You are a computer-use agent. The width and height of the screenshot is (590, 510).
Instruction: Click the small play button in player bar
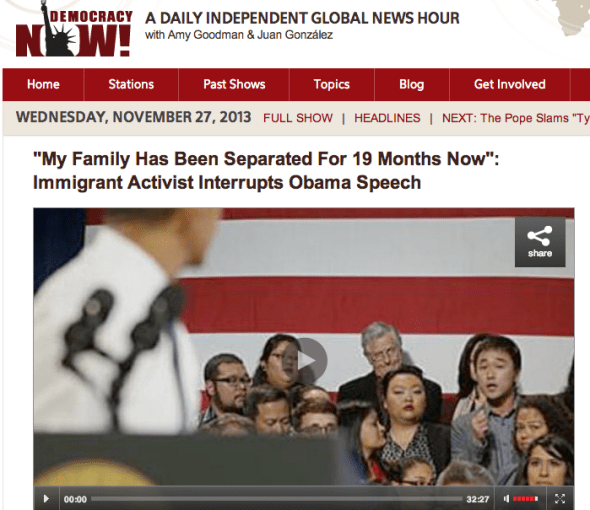46,499
